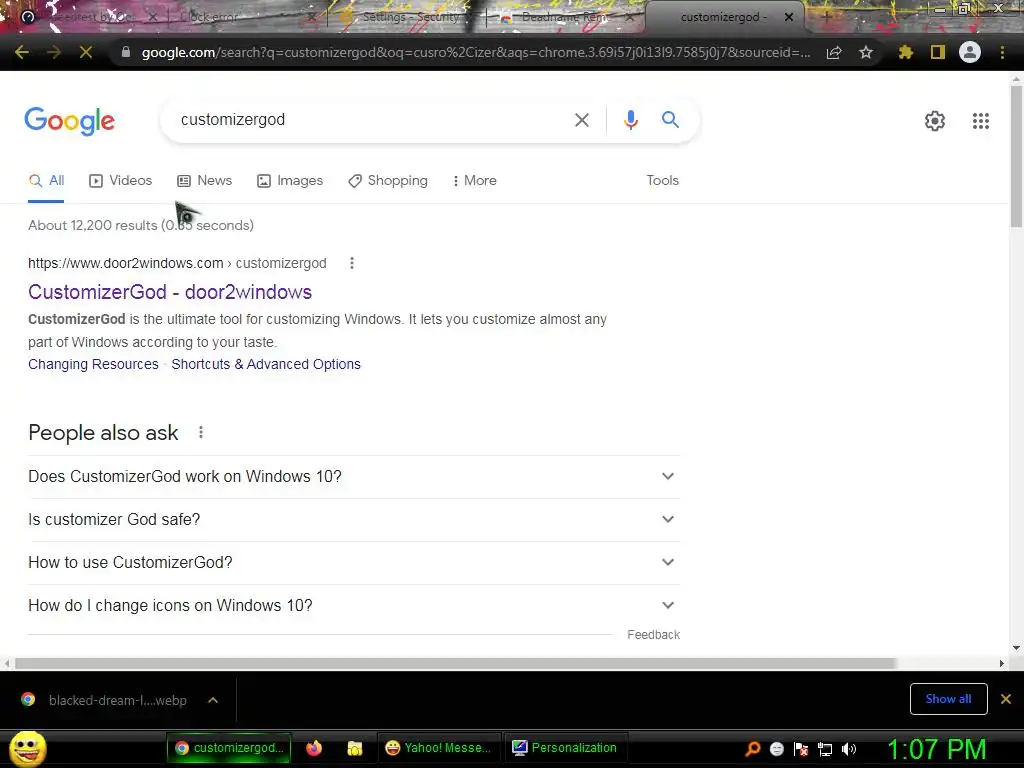Viewport: 1024px width, 768px height.
Task: Switch to the Shopping tab
Action: click(x=388, y=181)
